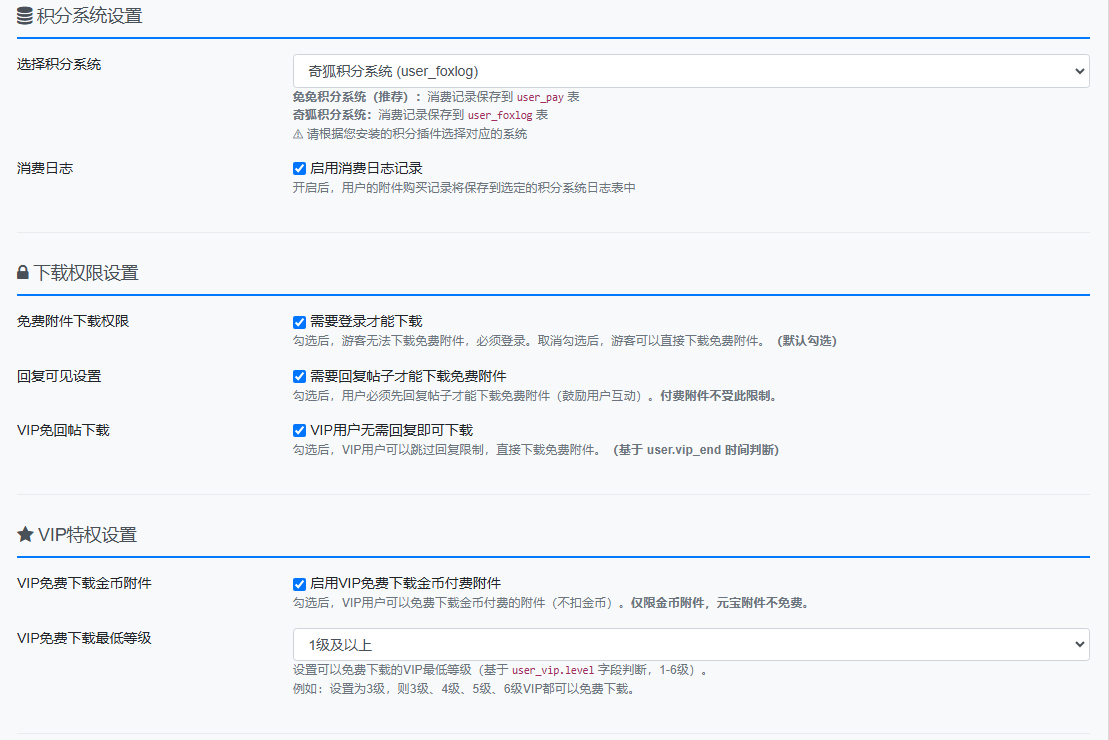1109x740 pixels.
Task: Click the database icon beside 积分系统设置
Action: [25, 16]
